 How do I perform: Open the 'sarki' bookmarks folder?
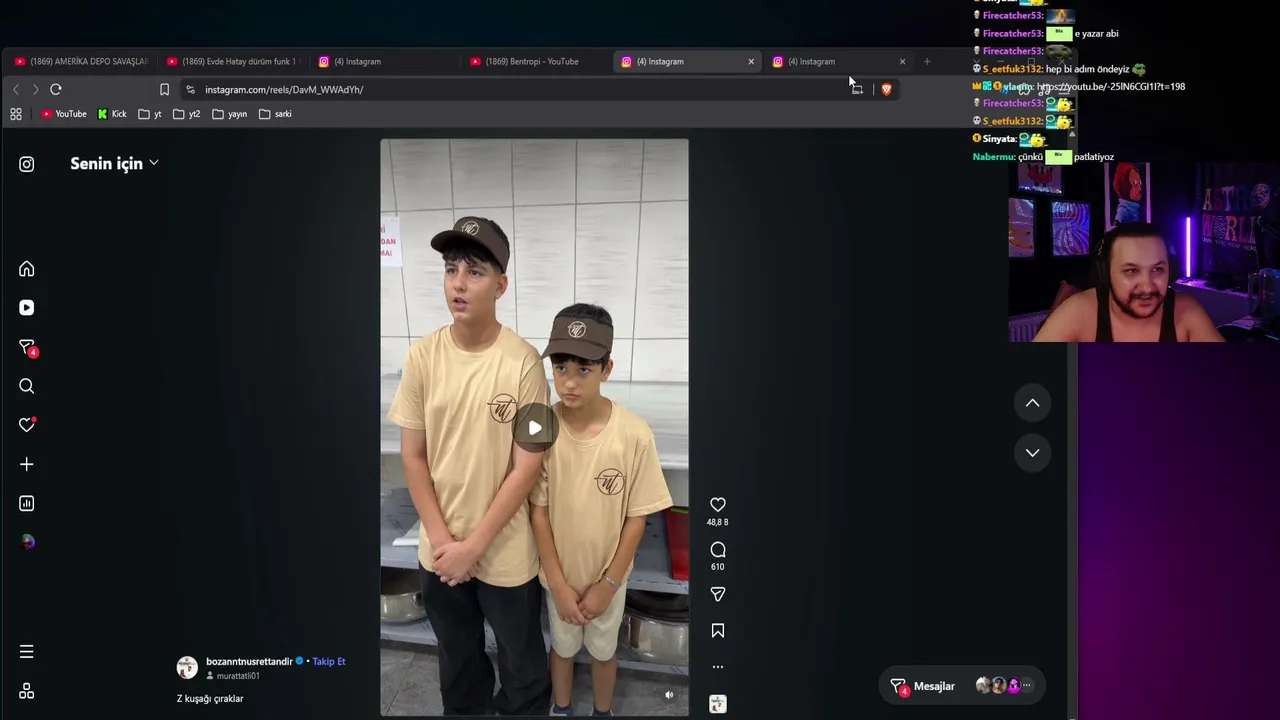click(275, 114)
